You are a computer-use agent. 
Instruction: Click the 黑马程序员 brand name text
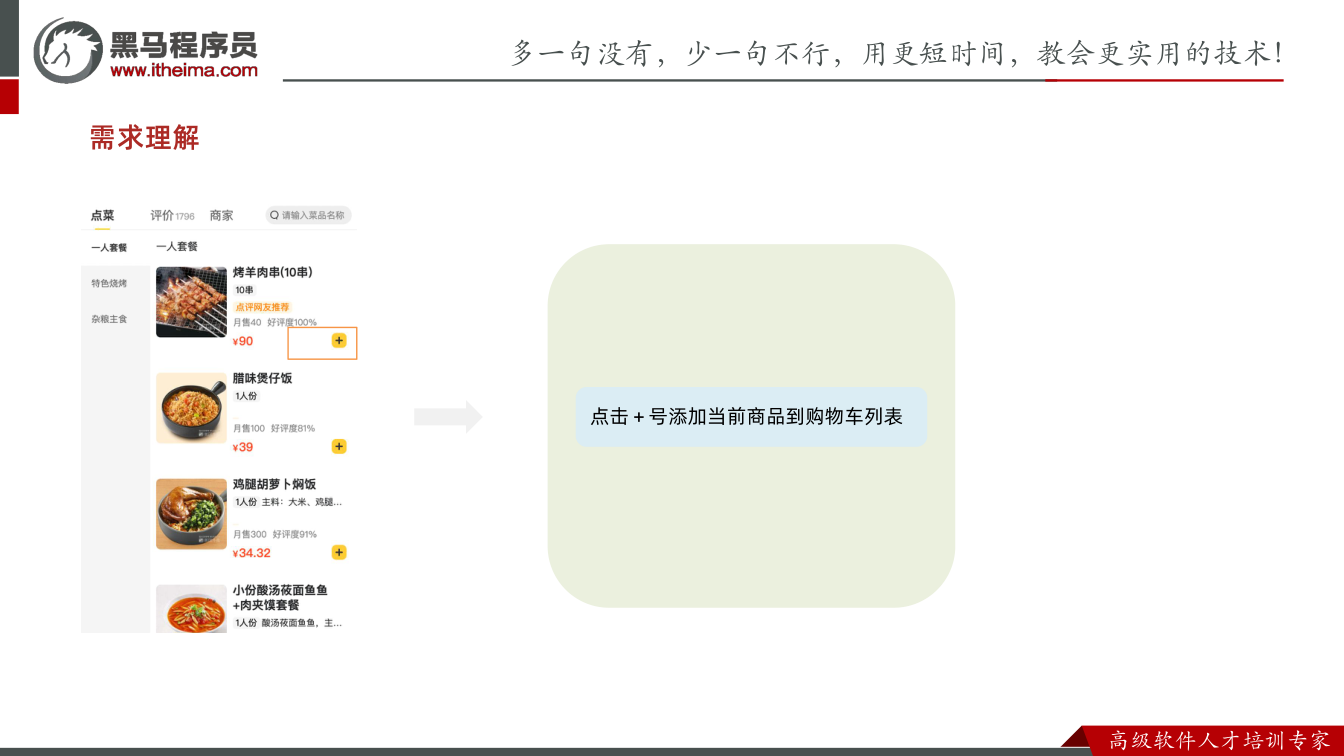coord(184,44)
